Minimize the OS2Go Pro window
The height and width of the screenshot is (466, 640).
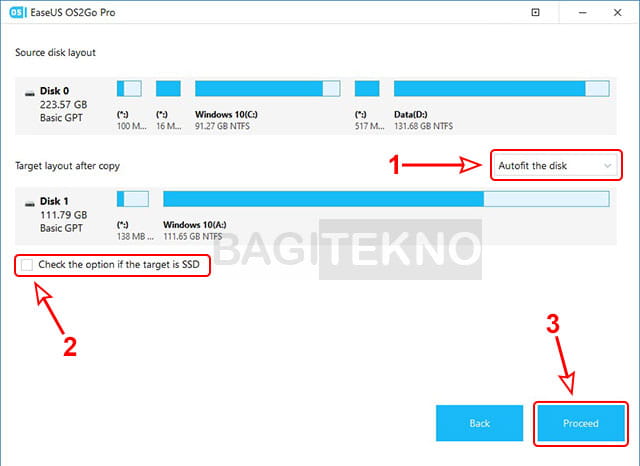tap(582, 12)
